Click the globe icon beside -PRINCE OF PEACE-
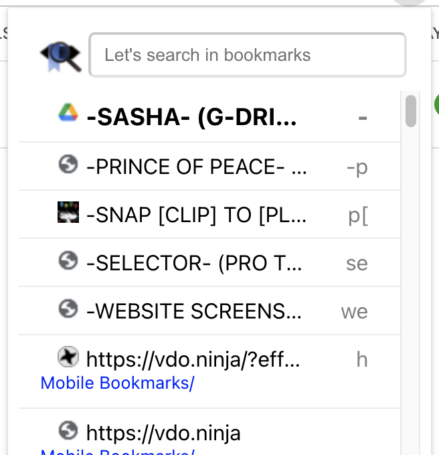 point(68,164)
